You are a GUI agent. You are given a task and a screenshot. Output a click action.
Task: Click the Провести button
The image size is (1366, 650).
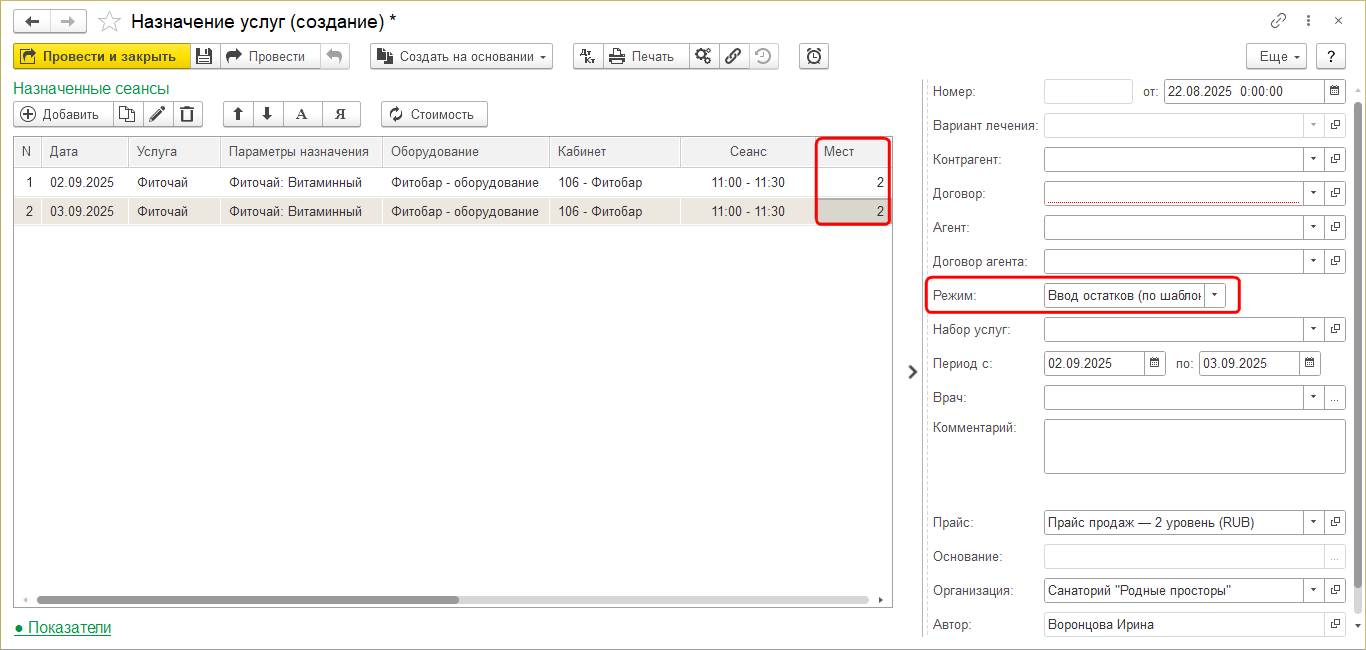pyautogui.click(x=270, y=56)
